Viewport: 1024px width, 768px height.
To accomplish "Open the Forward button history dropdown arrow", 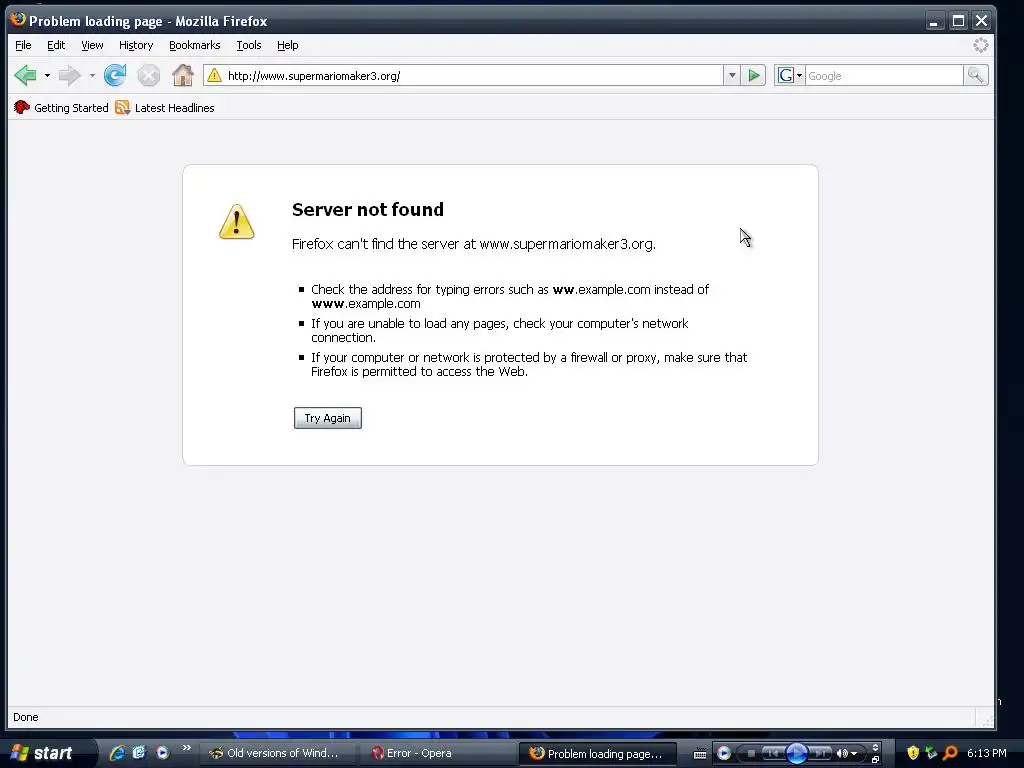I will coord(92,76).
